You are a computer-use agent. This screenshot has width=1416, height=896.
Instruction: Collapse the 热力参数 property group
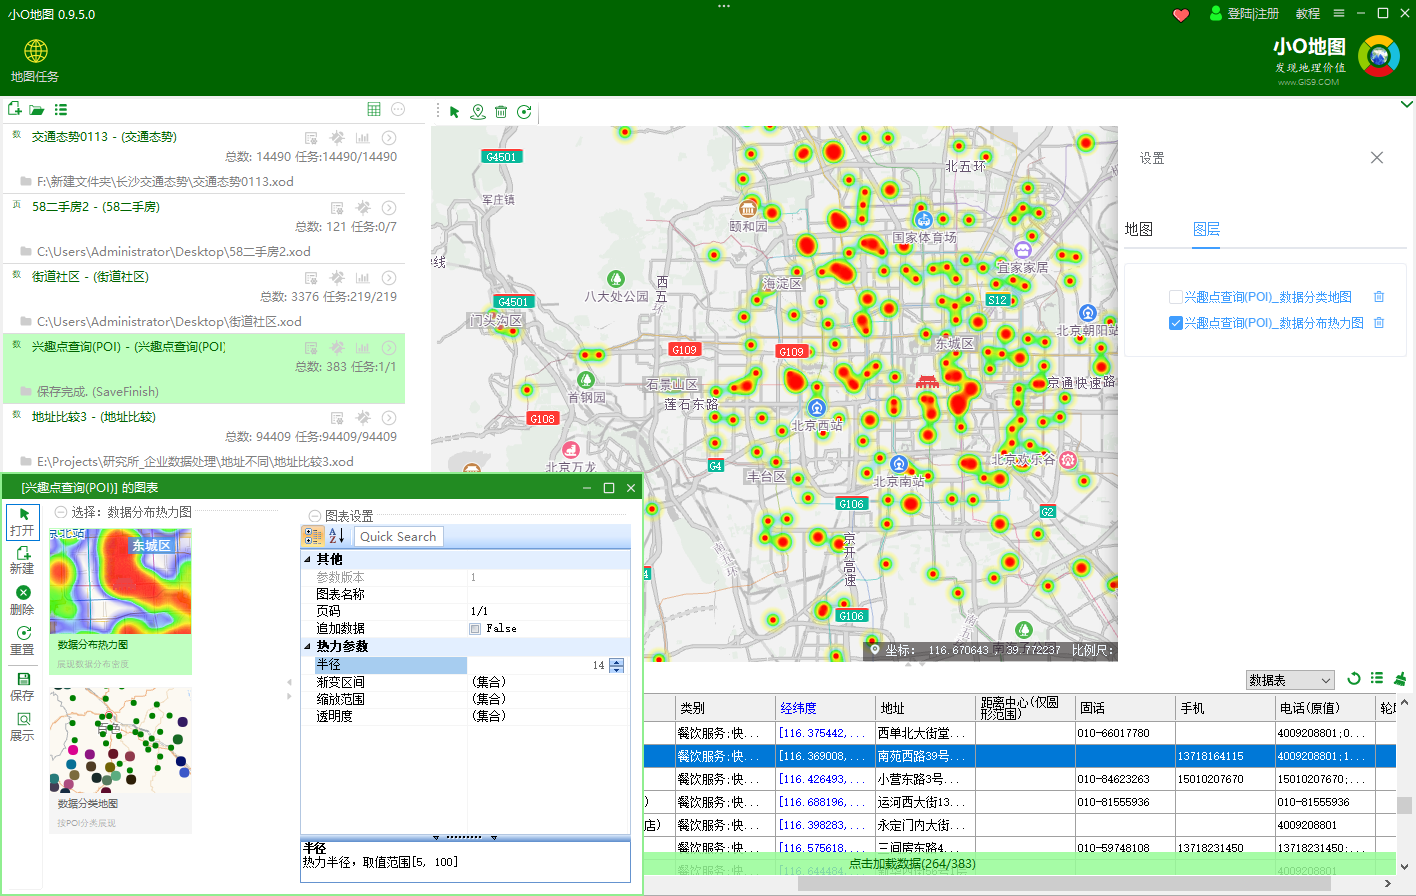[308, 647]
